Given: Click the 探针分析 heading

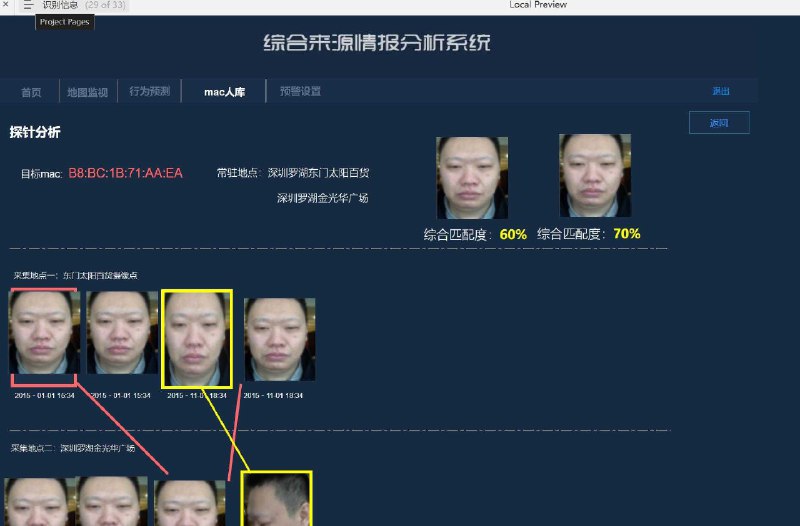Looking at the screenshot, I should (35, 132).
